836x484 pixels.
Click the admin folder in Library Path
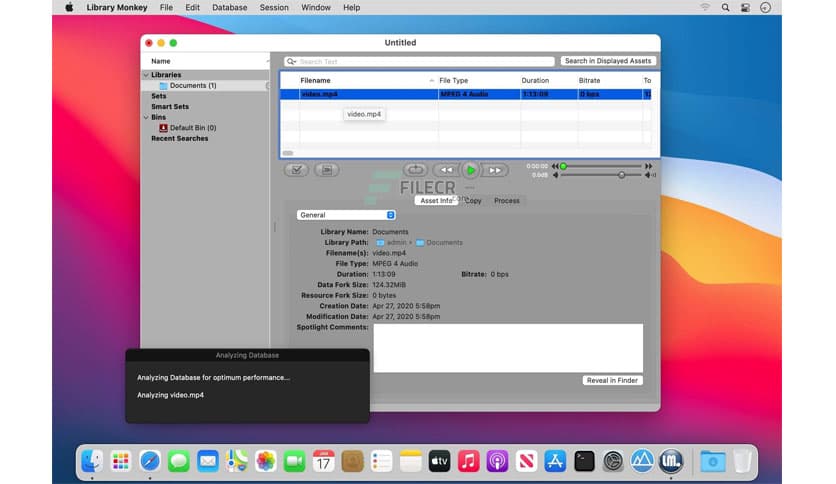point(391,243)
